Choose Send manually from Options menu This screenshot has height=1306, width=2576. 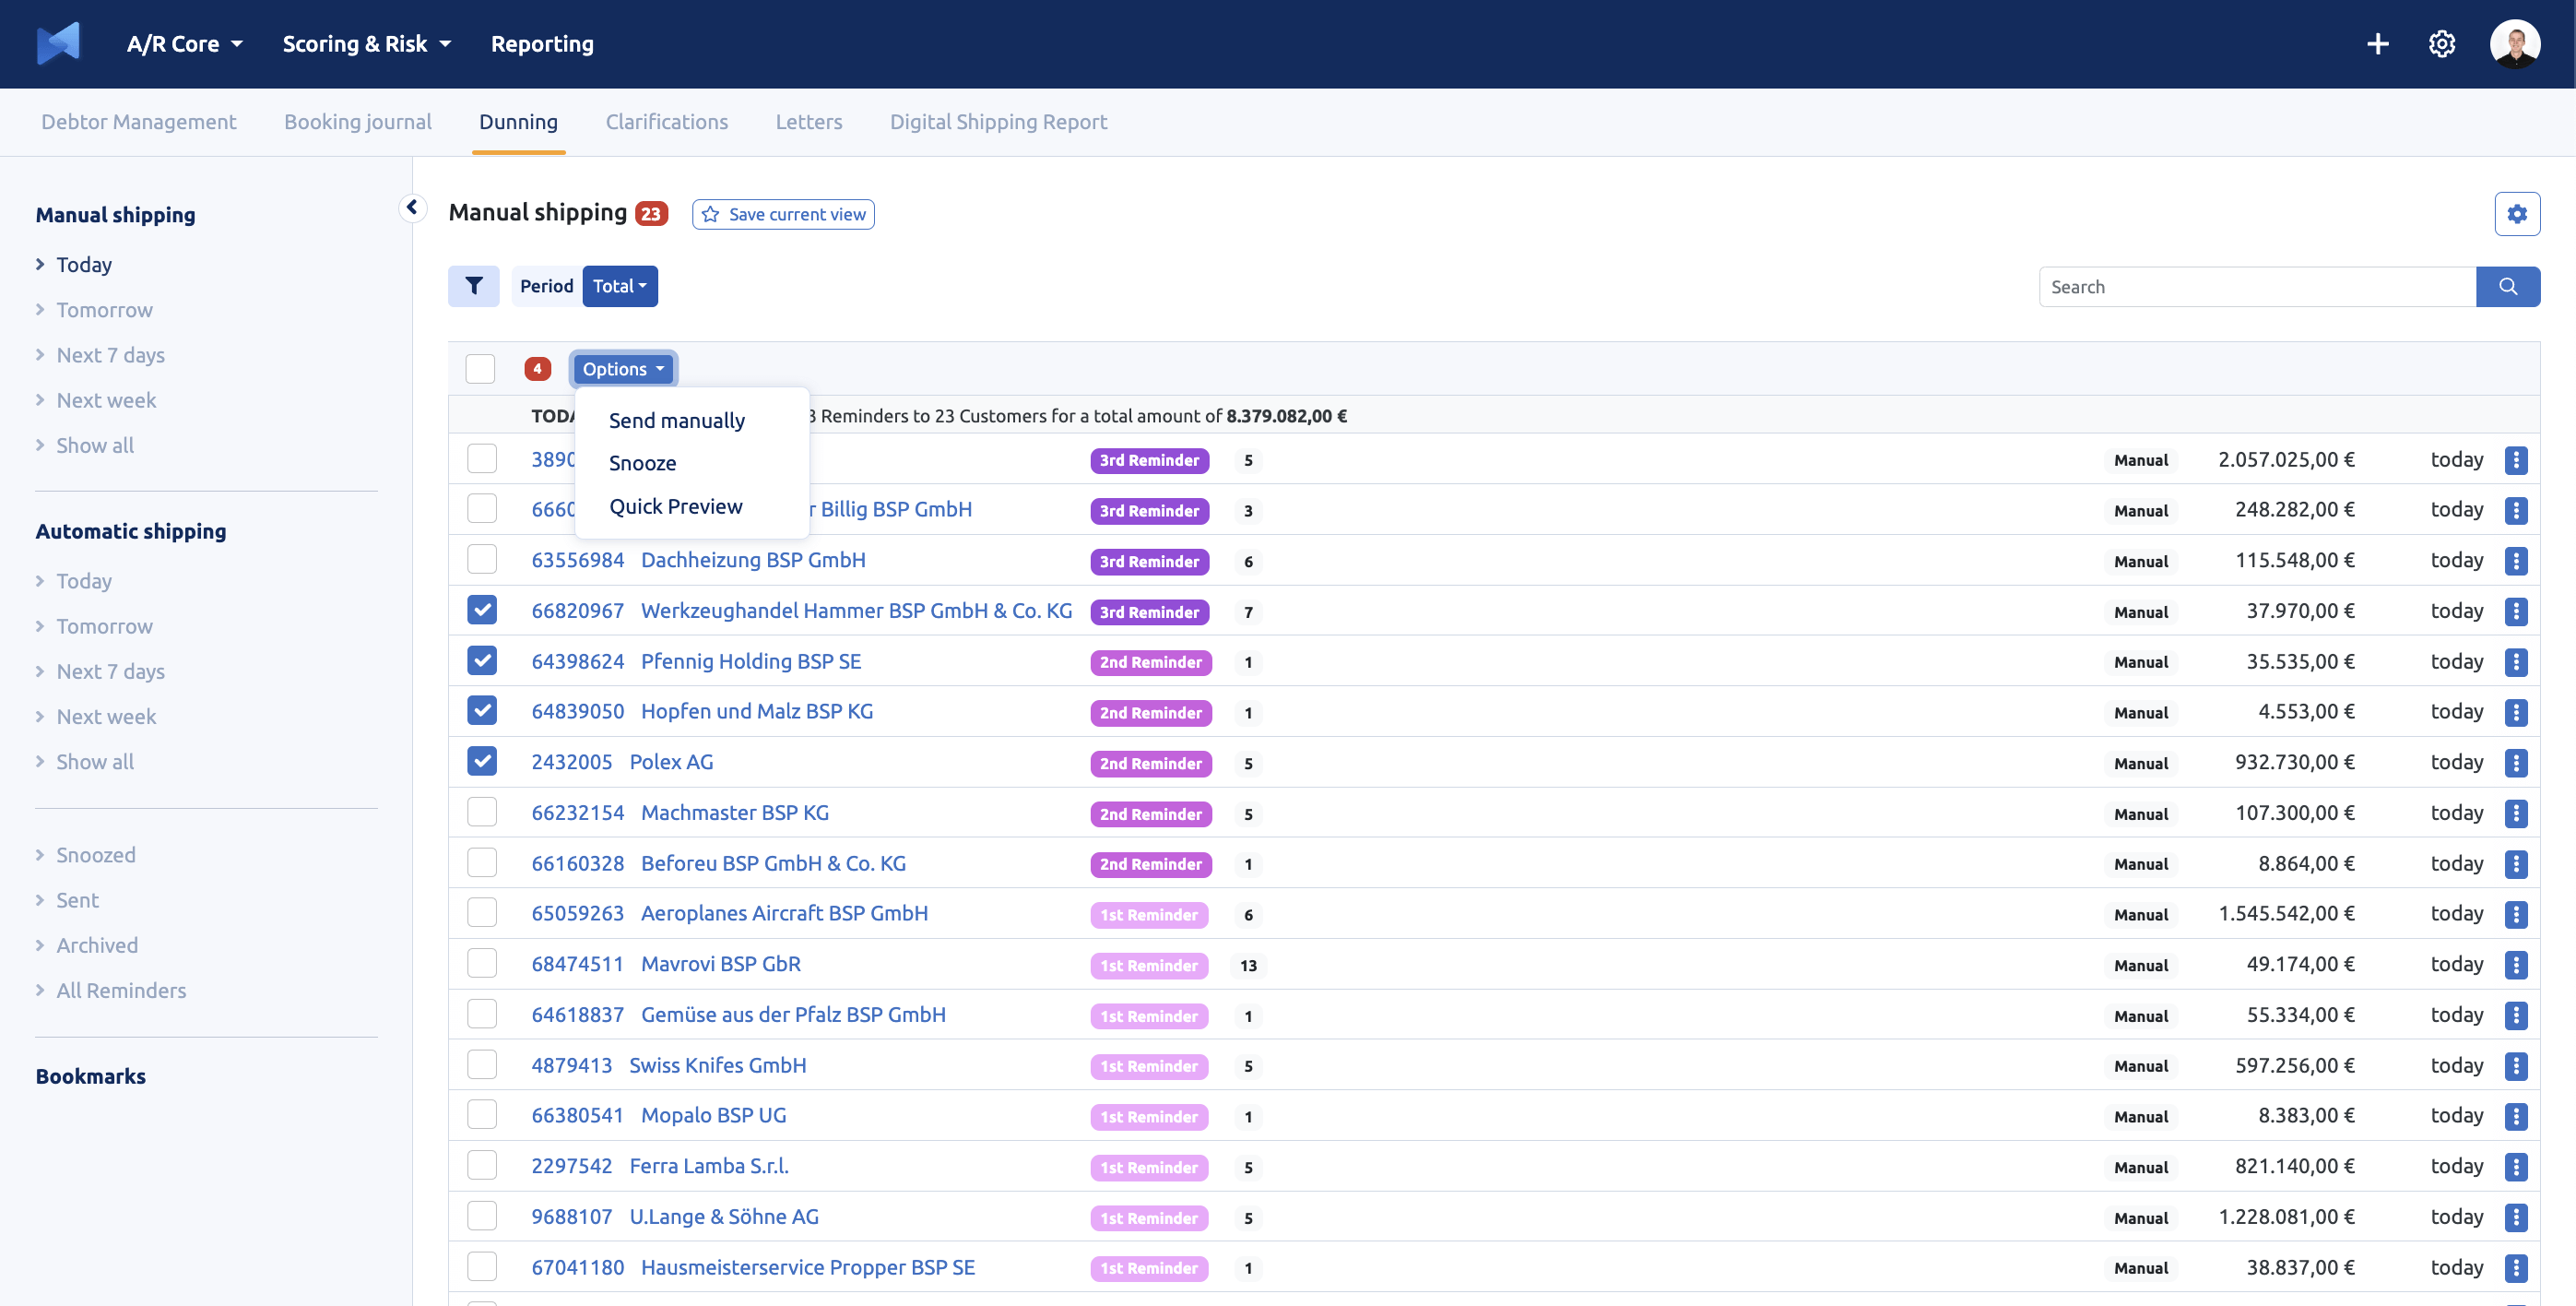click(x=676, y=421)
